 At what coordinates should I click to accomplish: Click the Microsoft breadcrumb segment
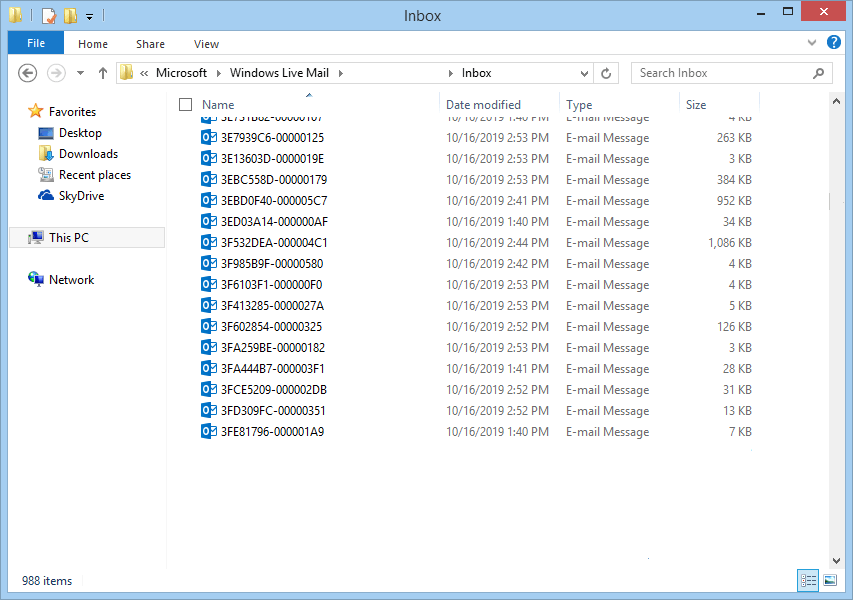181,73
